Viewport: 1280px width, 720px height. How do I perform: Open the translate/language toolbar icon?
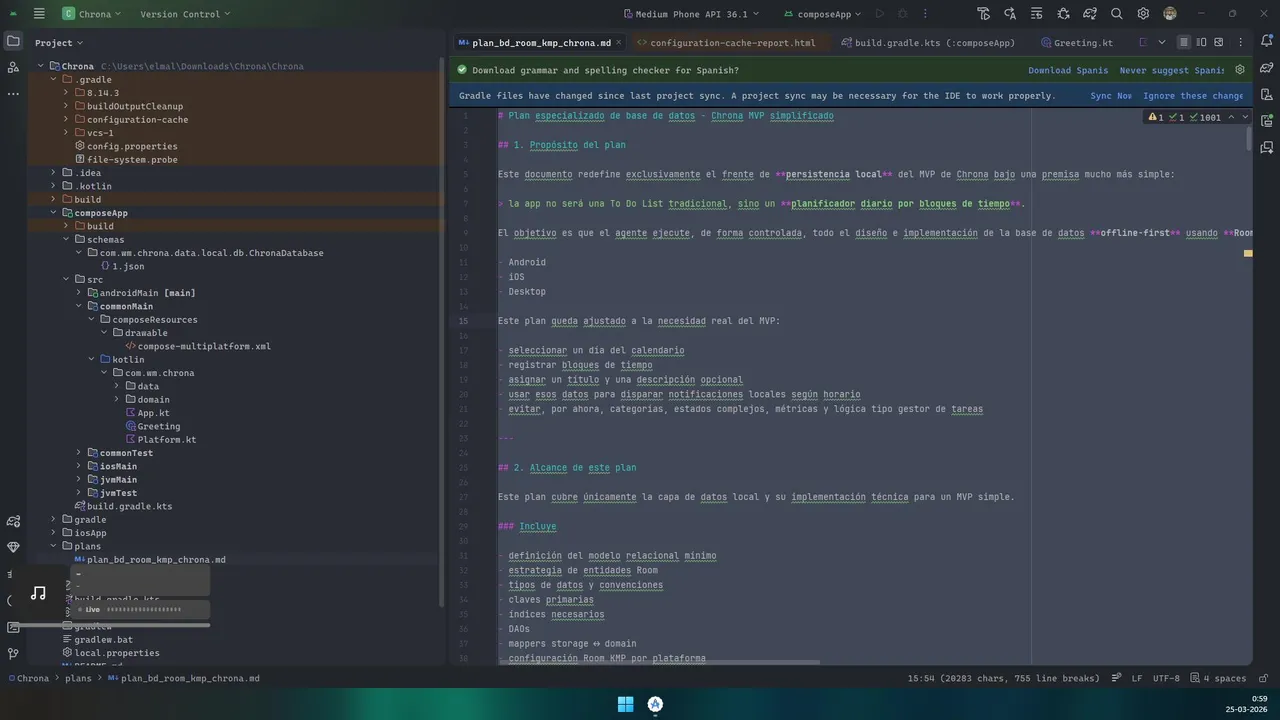point(1010,14)
